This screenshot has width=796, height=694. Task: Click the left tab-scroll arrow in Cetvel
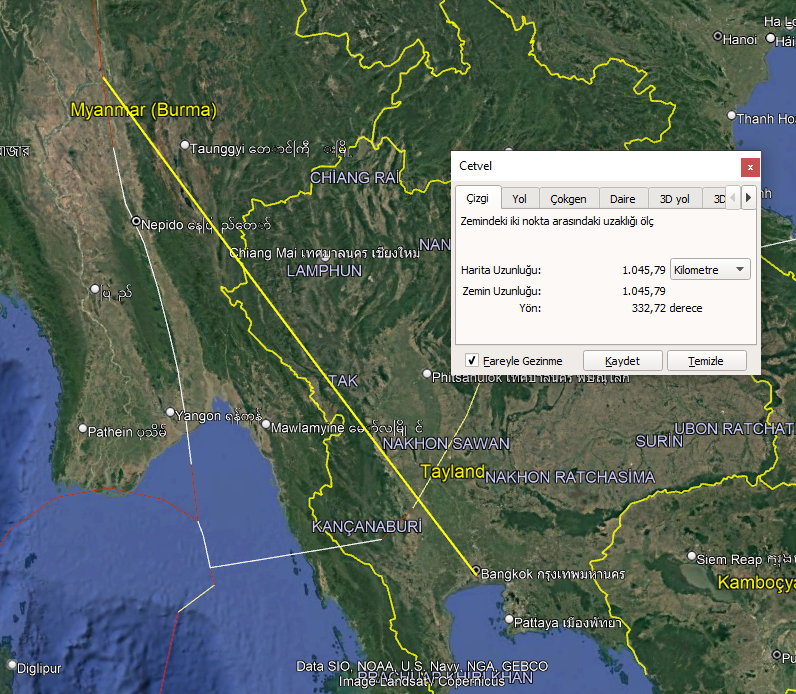pos(733,197)
